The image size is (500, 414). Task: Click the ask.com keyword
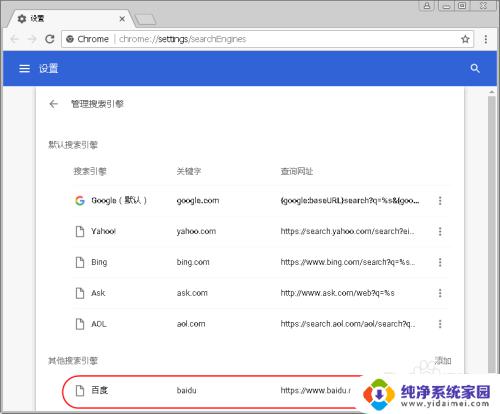(192, 293)
